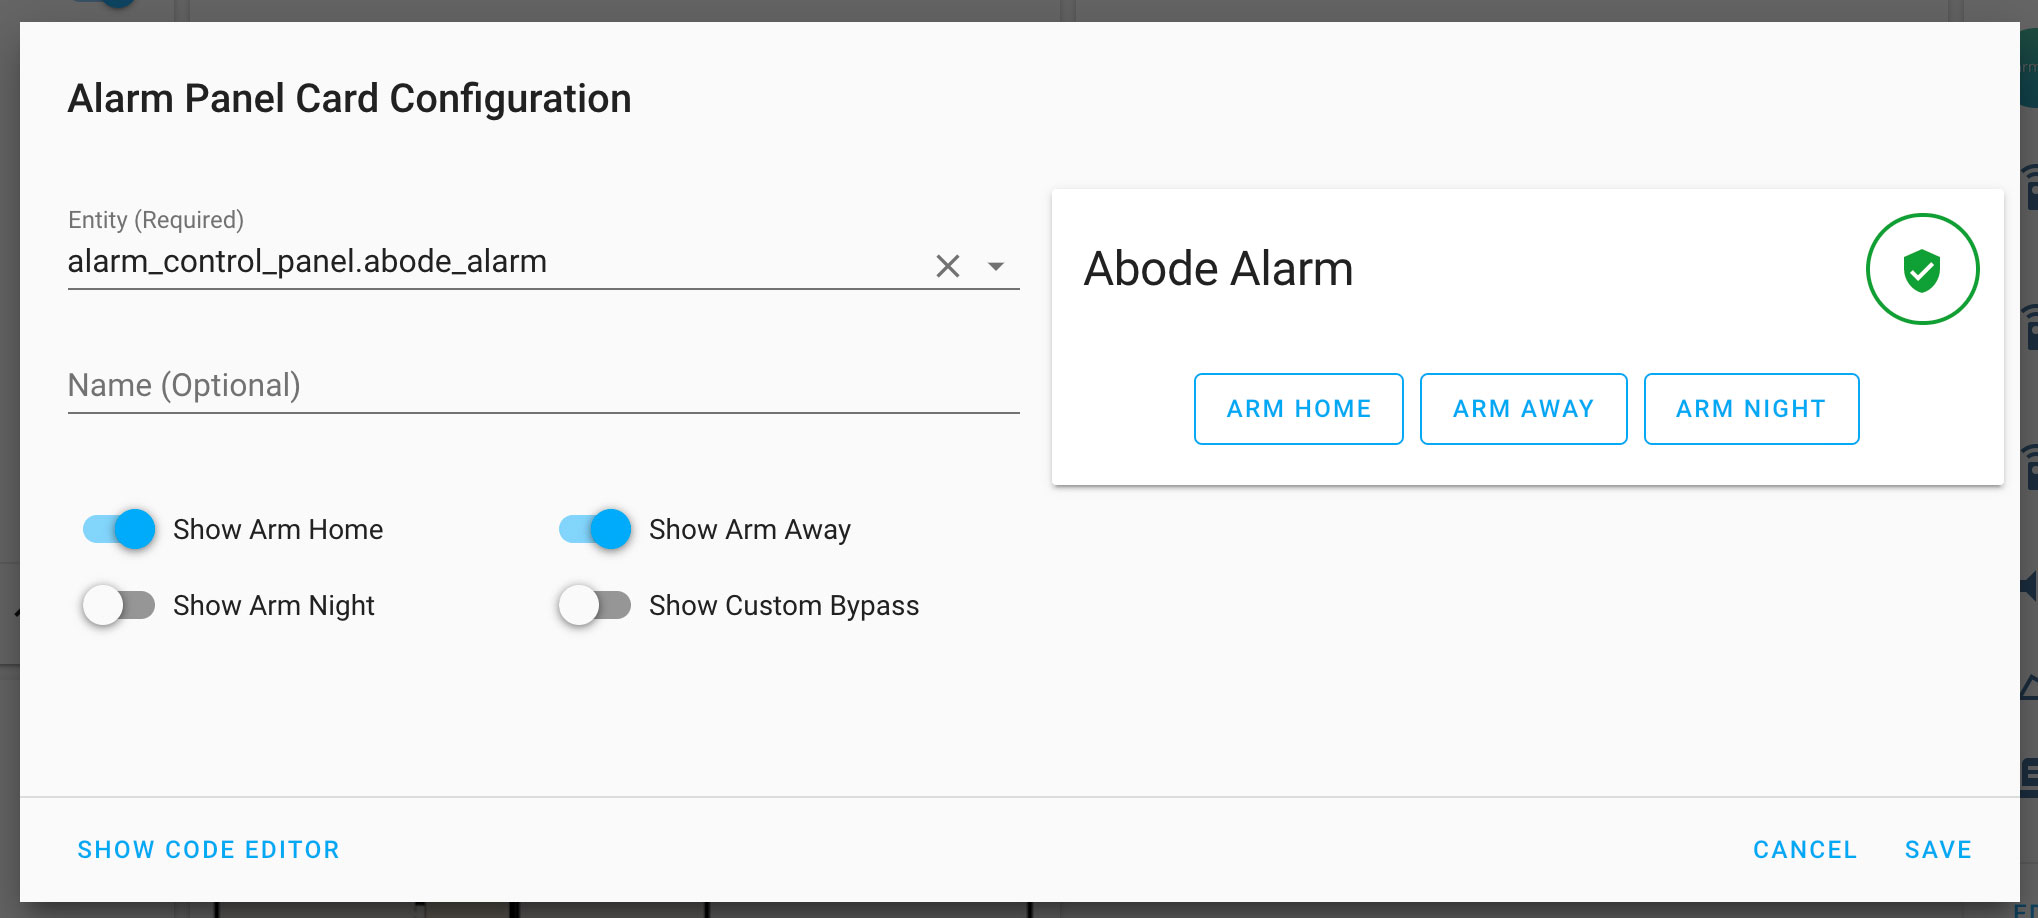
Task: Disable the Show Arm Home toggle
Action: pos(119,529)
